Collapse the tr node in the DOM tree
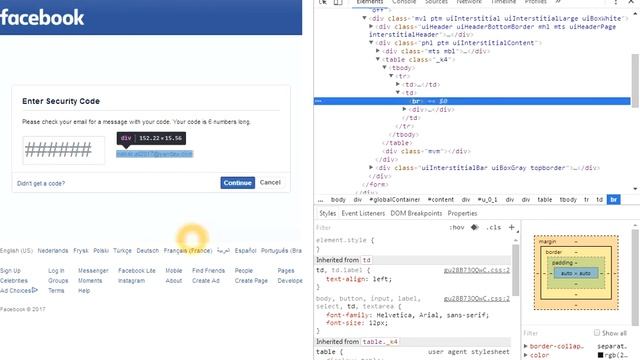 391,76
